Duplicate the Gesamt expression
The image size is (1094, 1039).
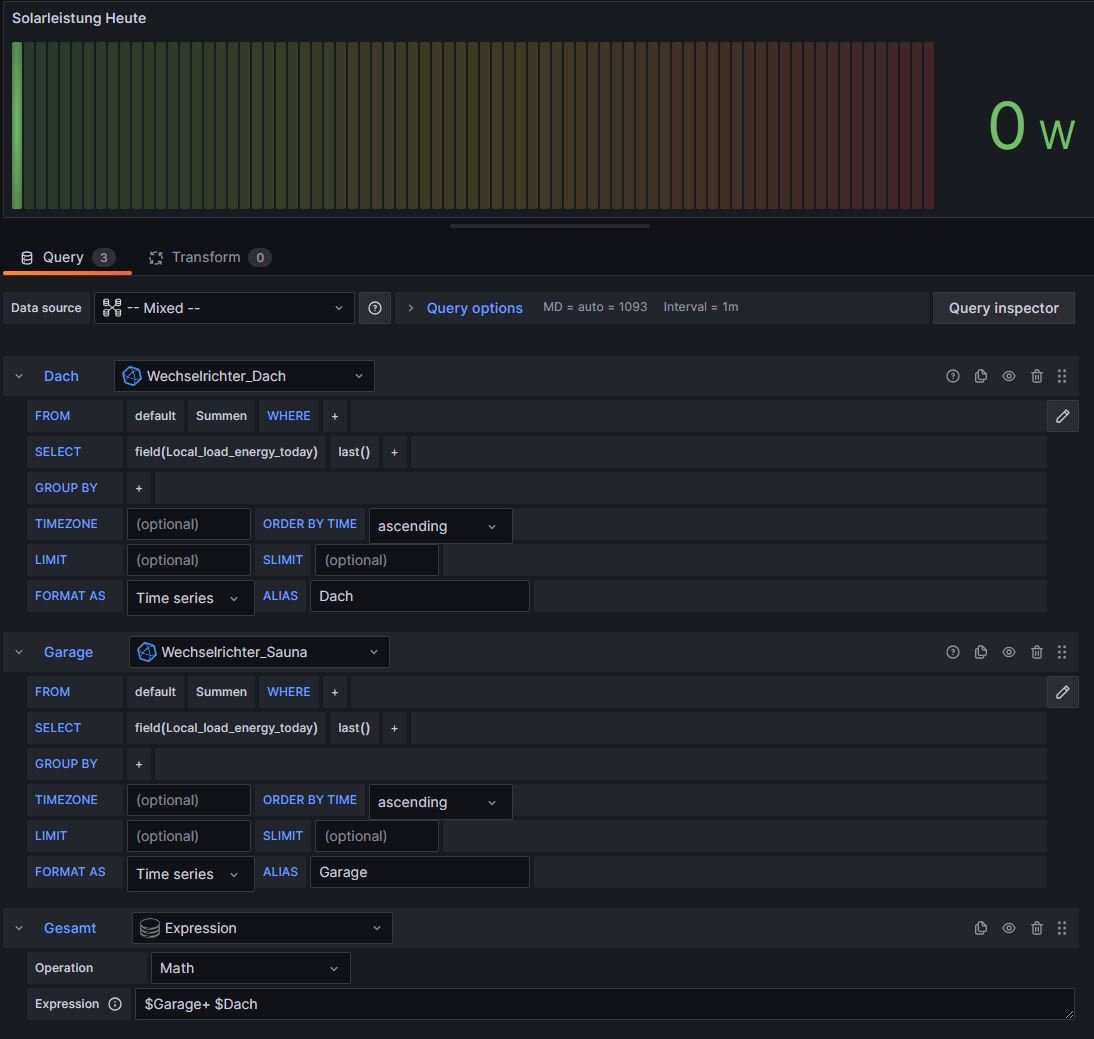click(980, 928)
